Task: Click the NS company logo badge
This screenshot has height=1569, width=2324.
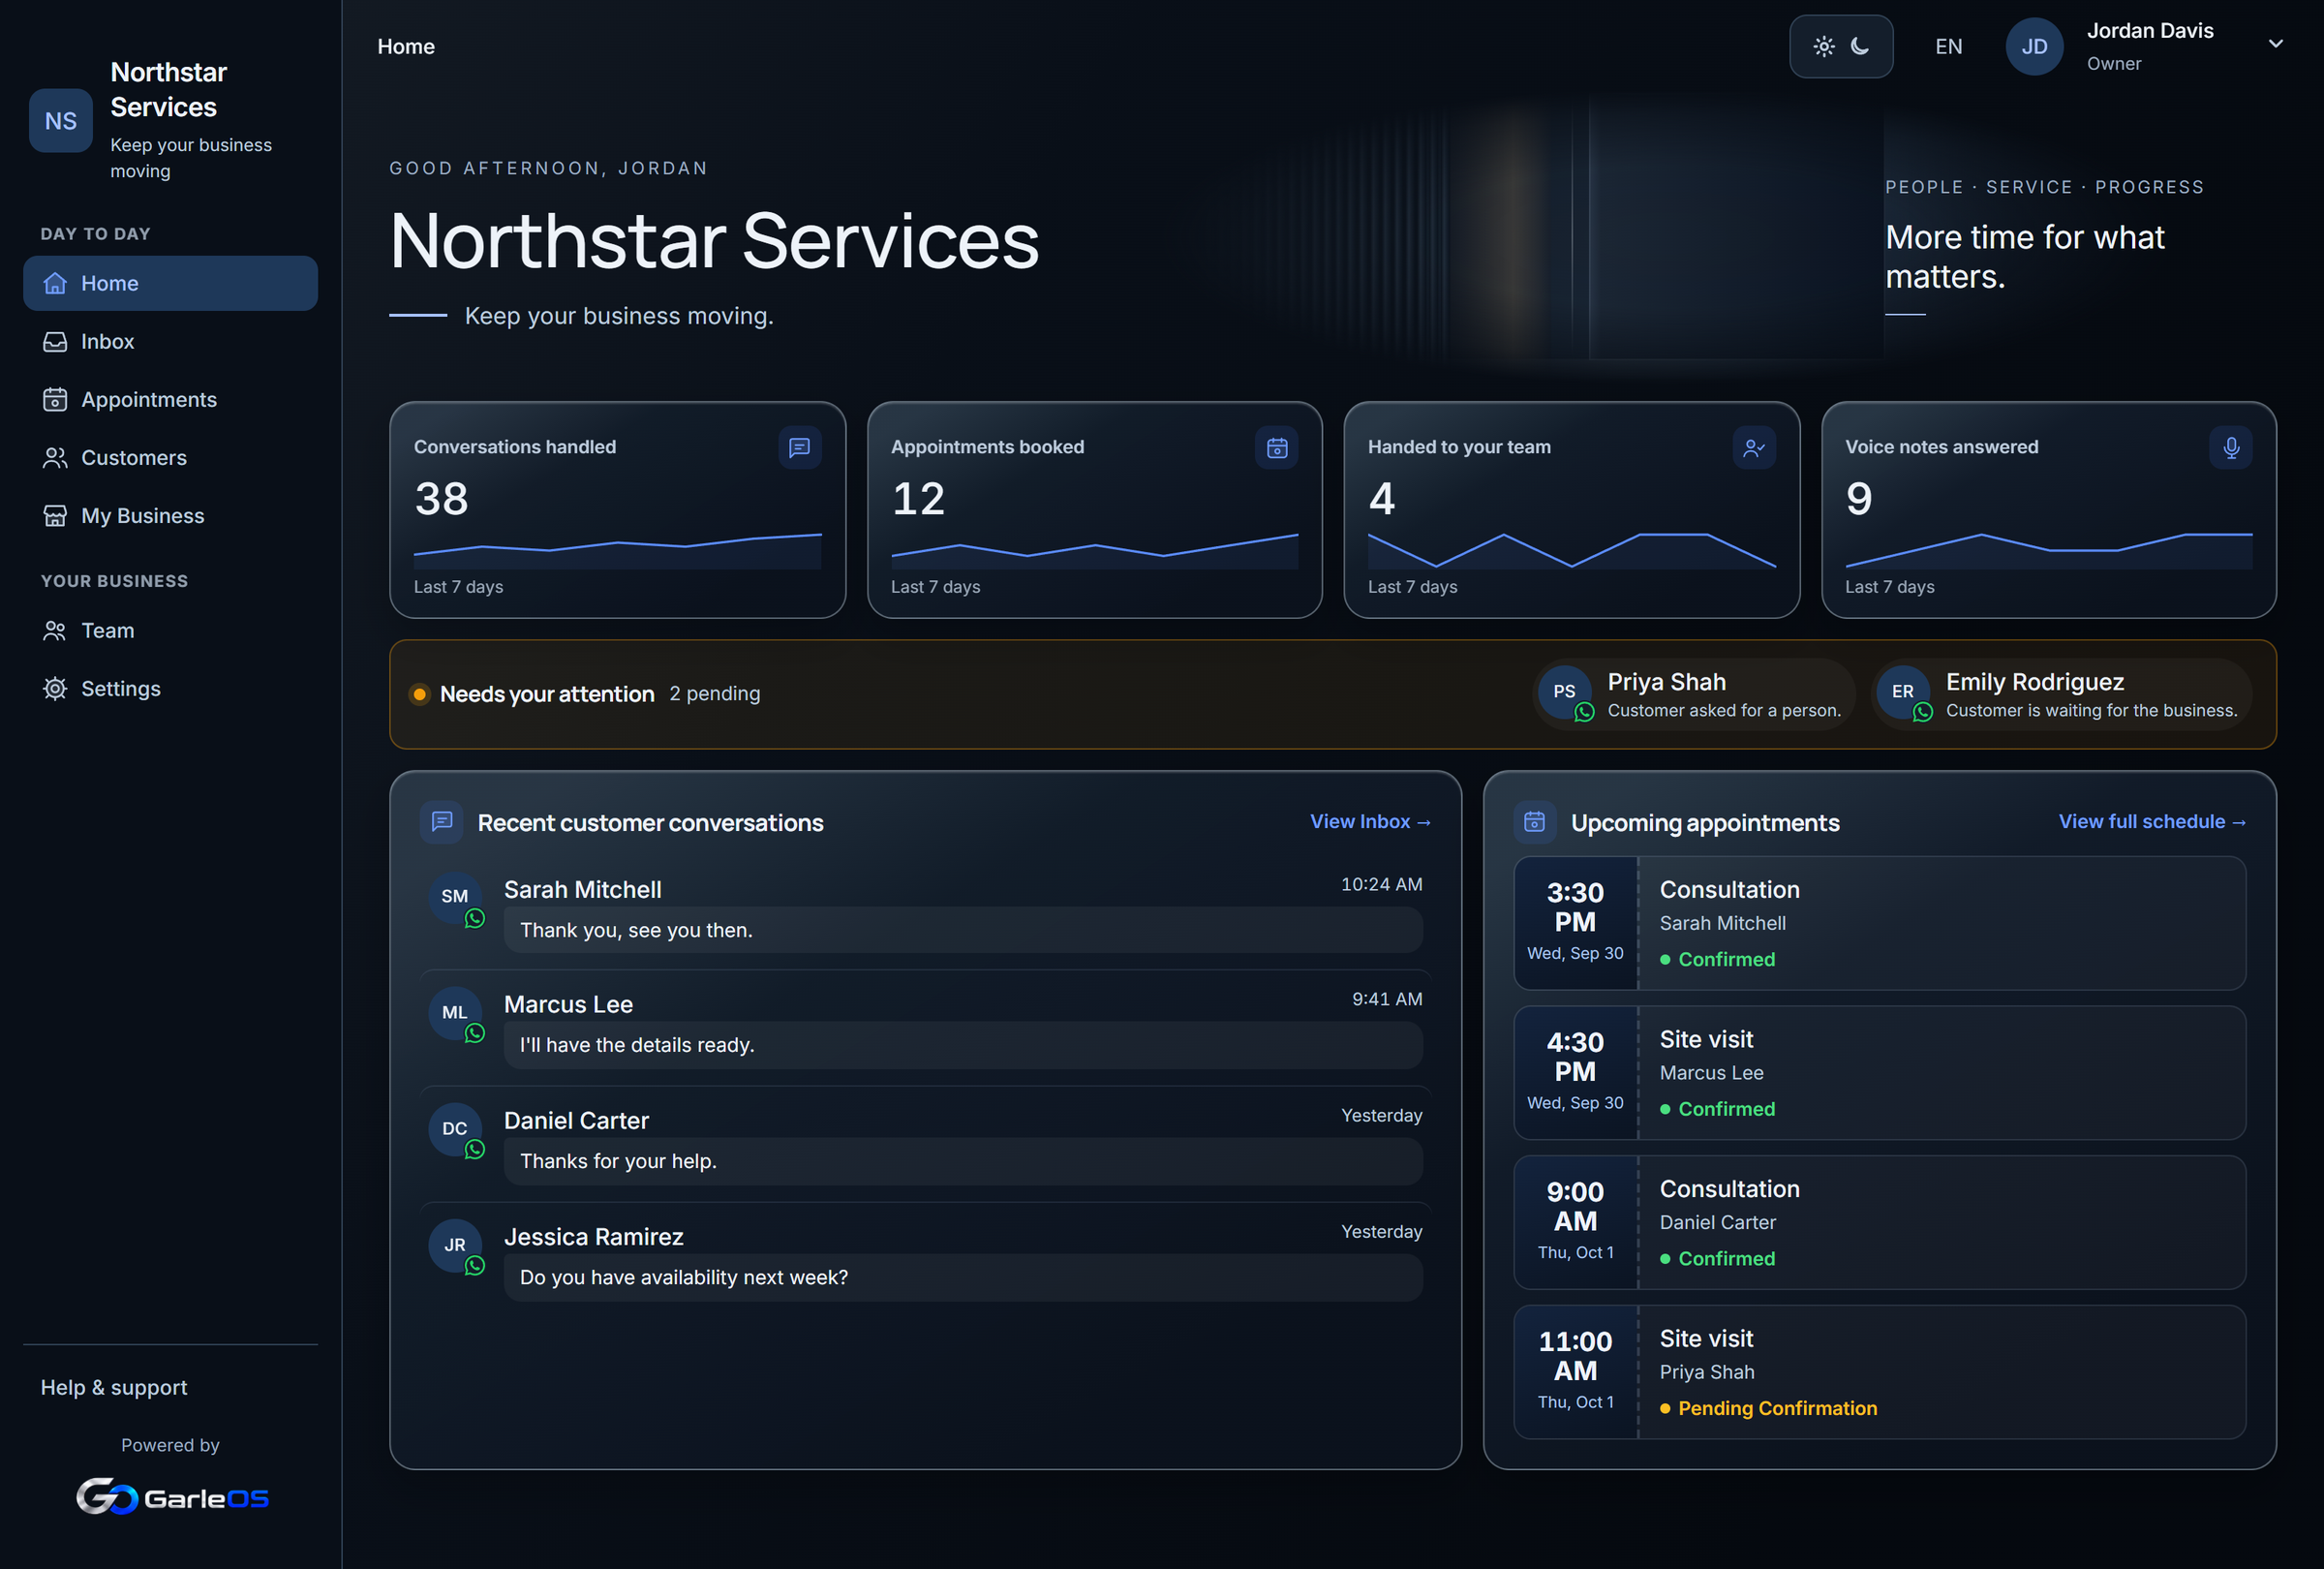Action: click(x=60, y=120)
